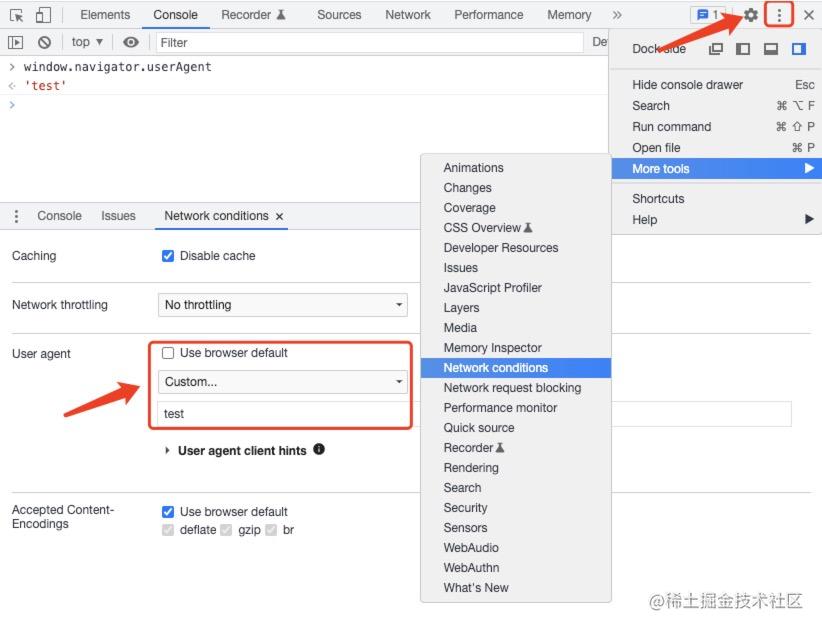Select Sensors from the More tools menu
This screenshot has width=822, height=630.
pos(465,527)
